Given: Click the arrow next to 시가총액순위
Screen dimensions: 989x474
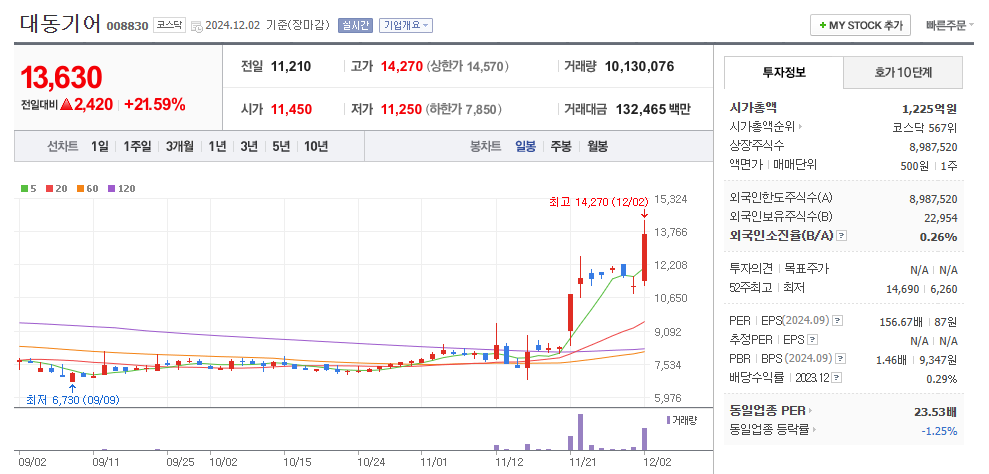Looking at the screenshot, I should [801, 127].
